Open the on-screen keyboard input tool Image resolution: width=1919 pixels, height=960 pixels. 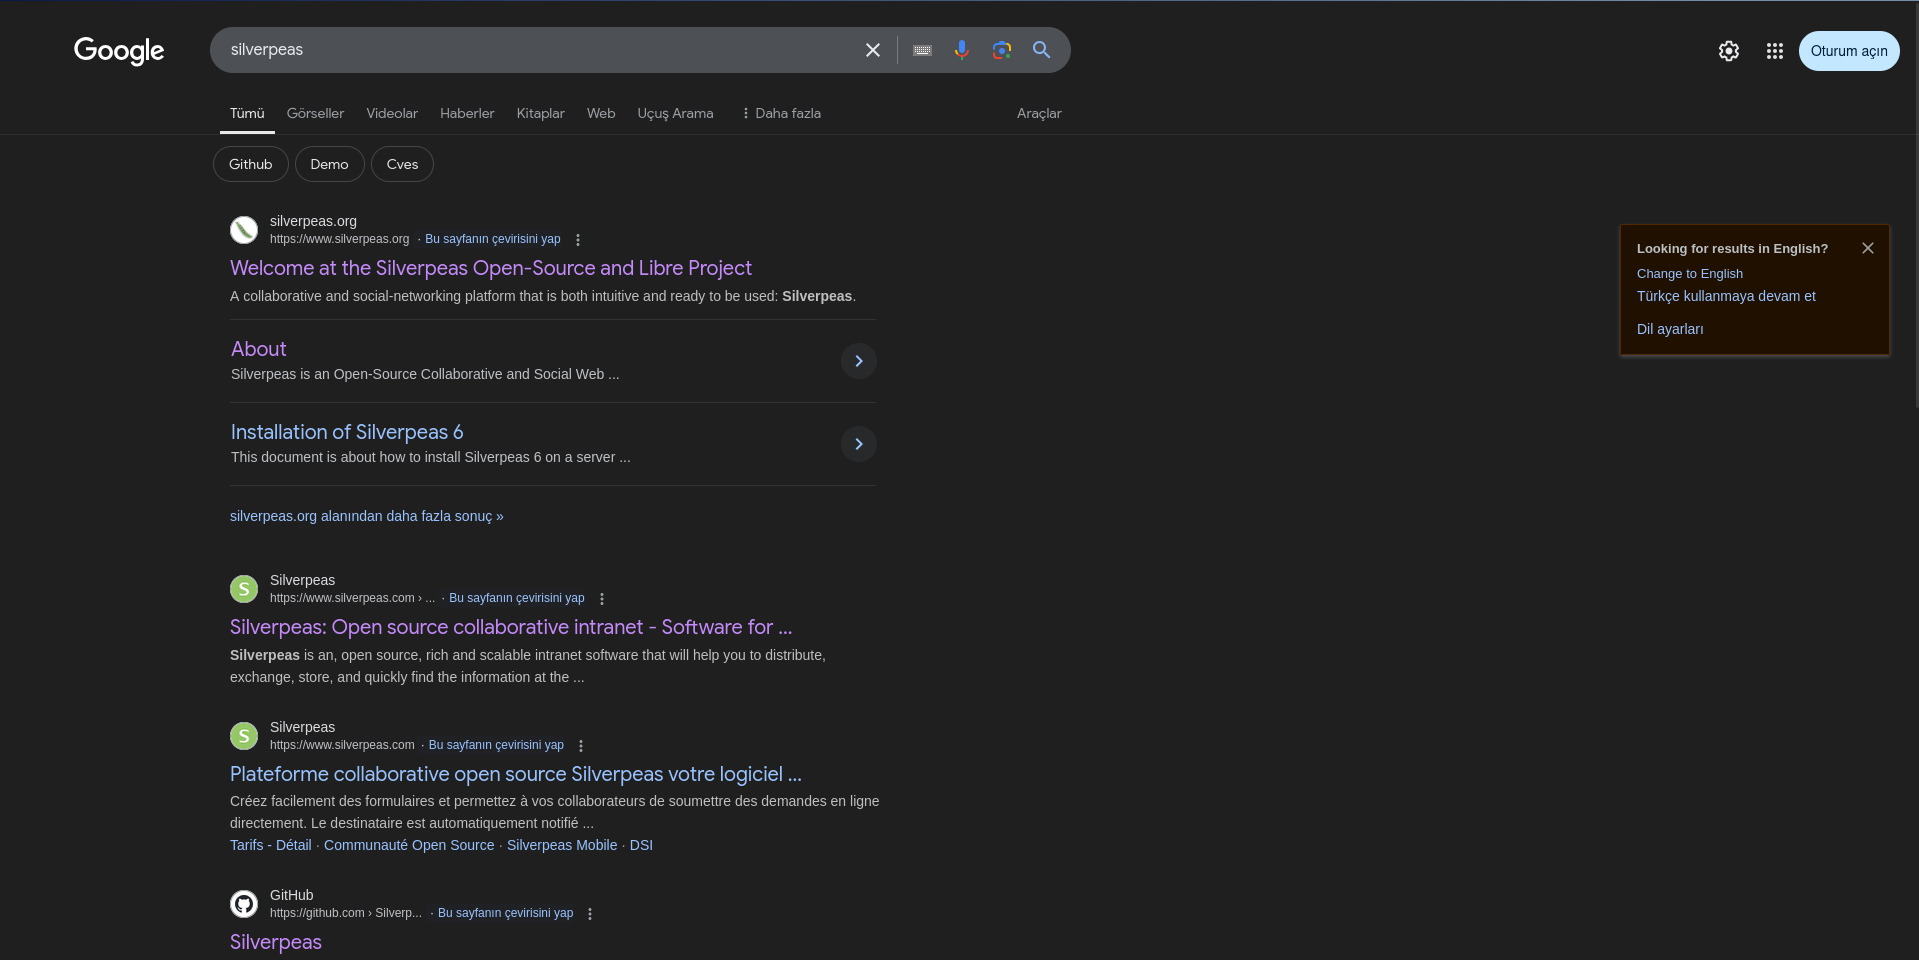coord(922,50)
